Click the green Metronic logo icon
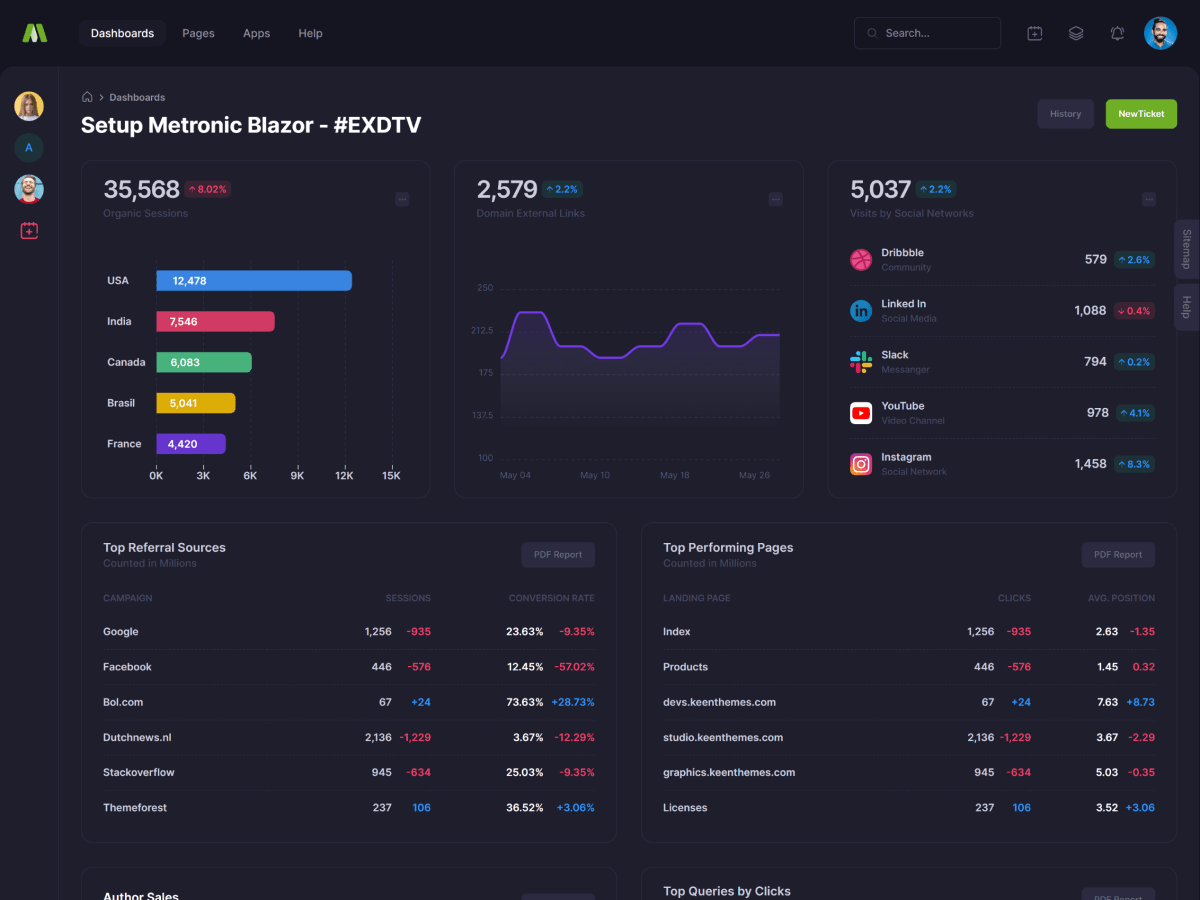The width and height of the screenshot is (1200, 900). [35, 33]
